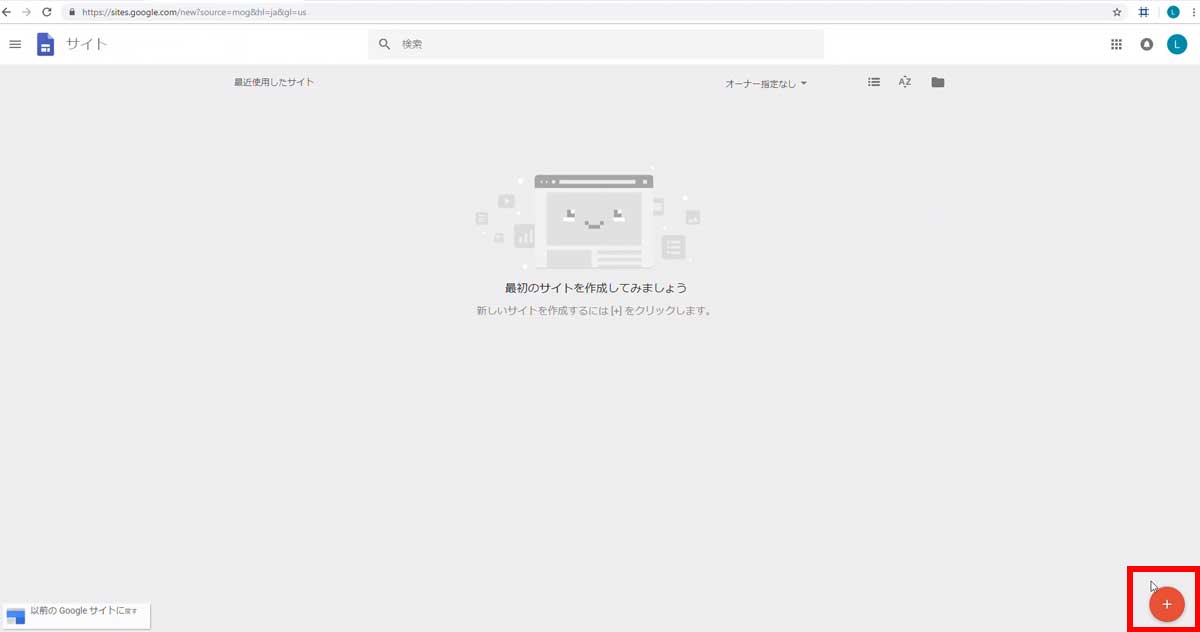Open the hamburger main menu
Screen dimensions: 1200x632
(x=15, y=44)
